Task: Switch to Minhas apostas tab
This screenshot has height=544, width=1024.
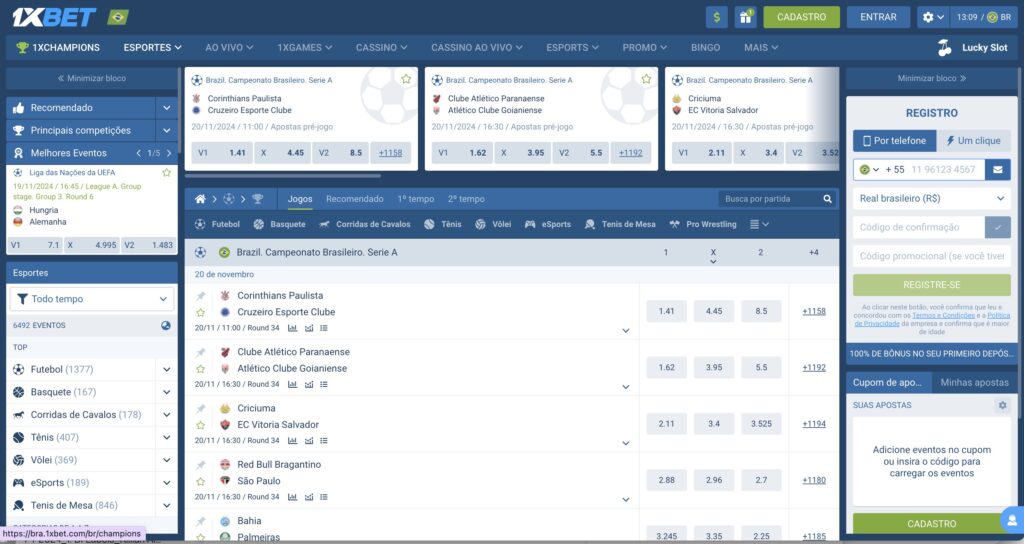Action: (x=974, y=383)
